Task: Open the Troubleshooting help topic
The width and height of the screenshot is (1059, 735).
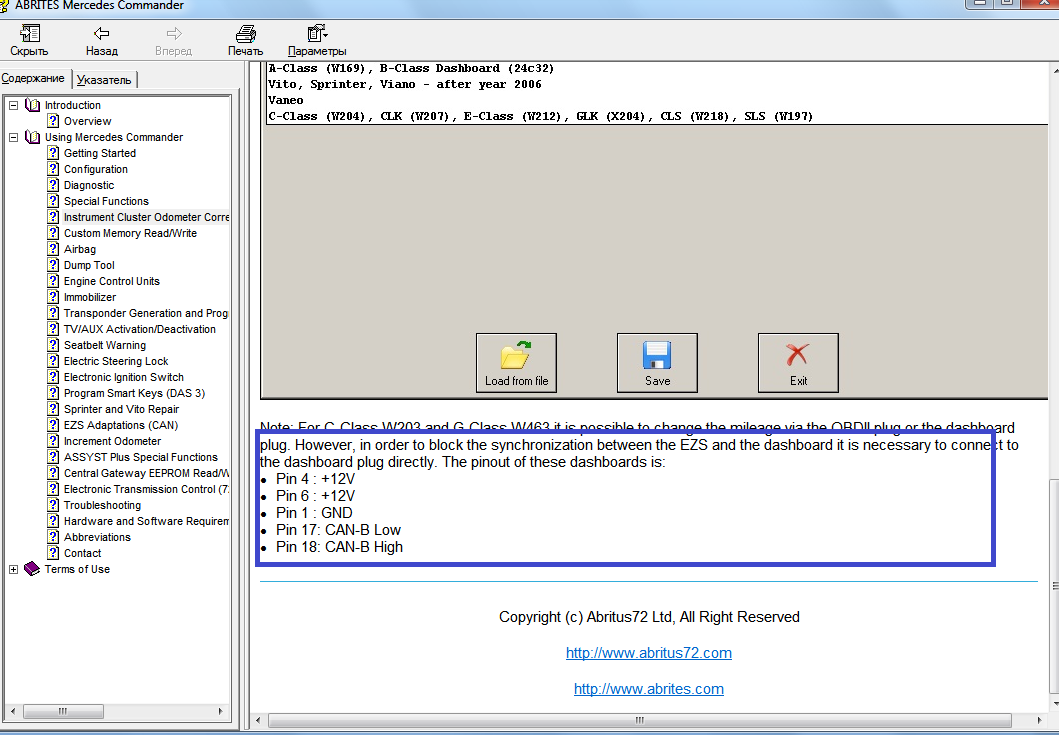Action: [x=102, y=505]
